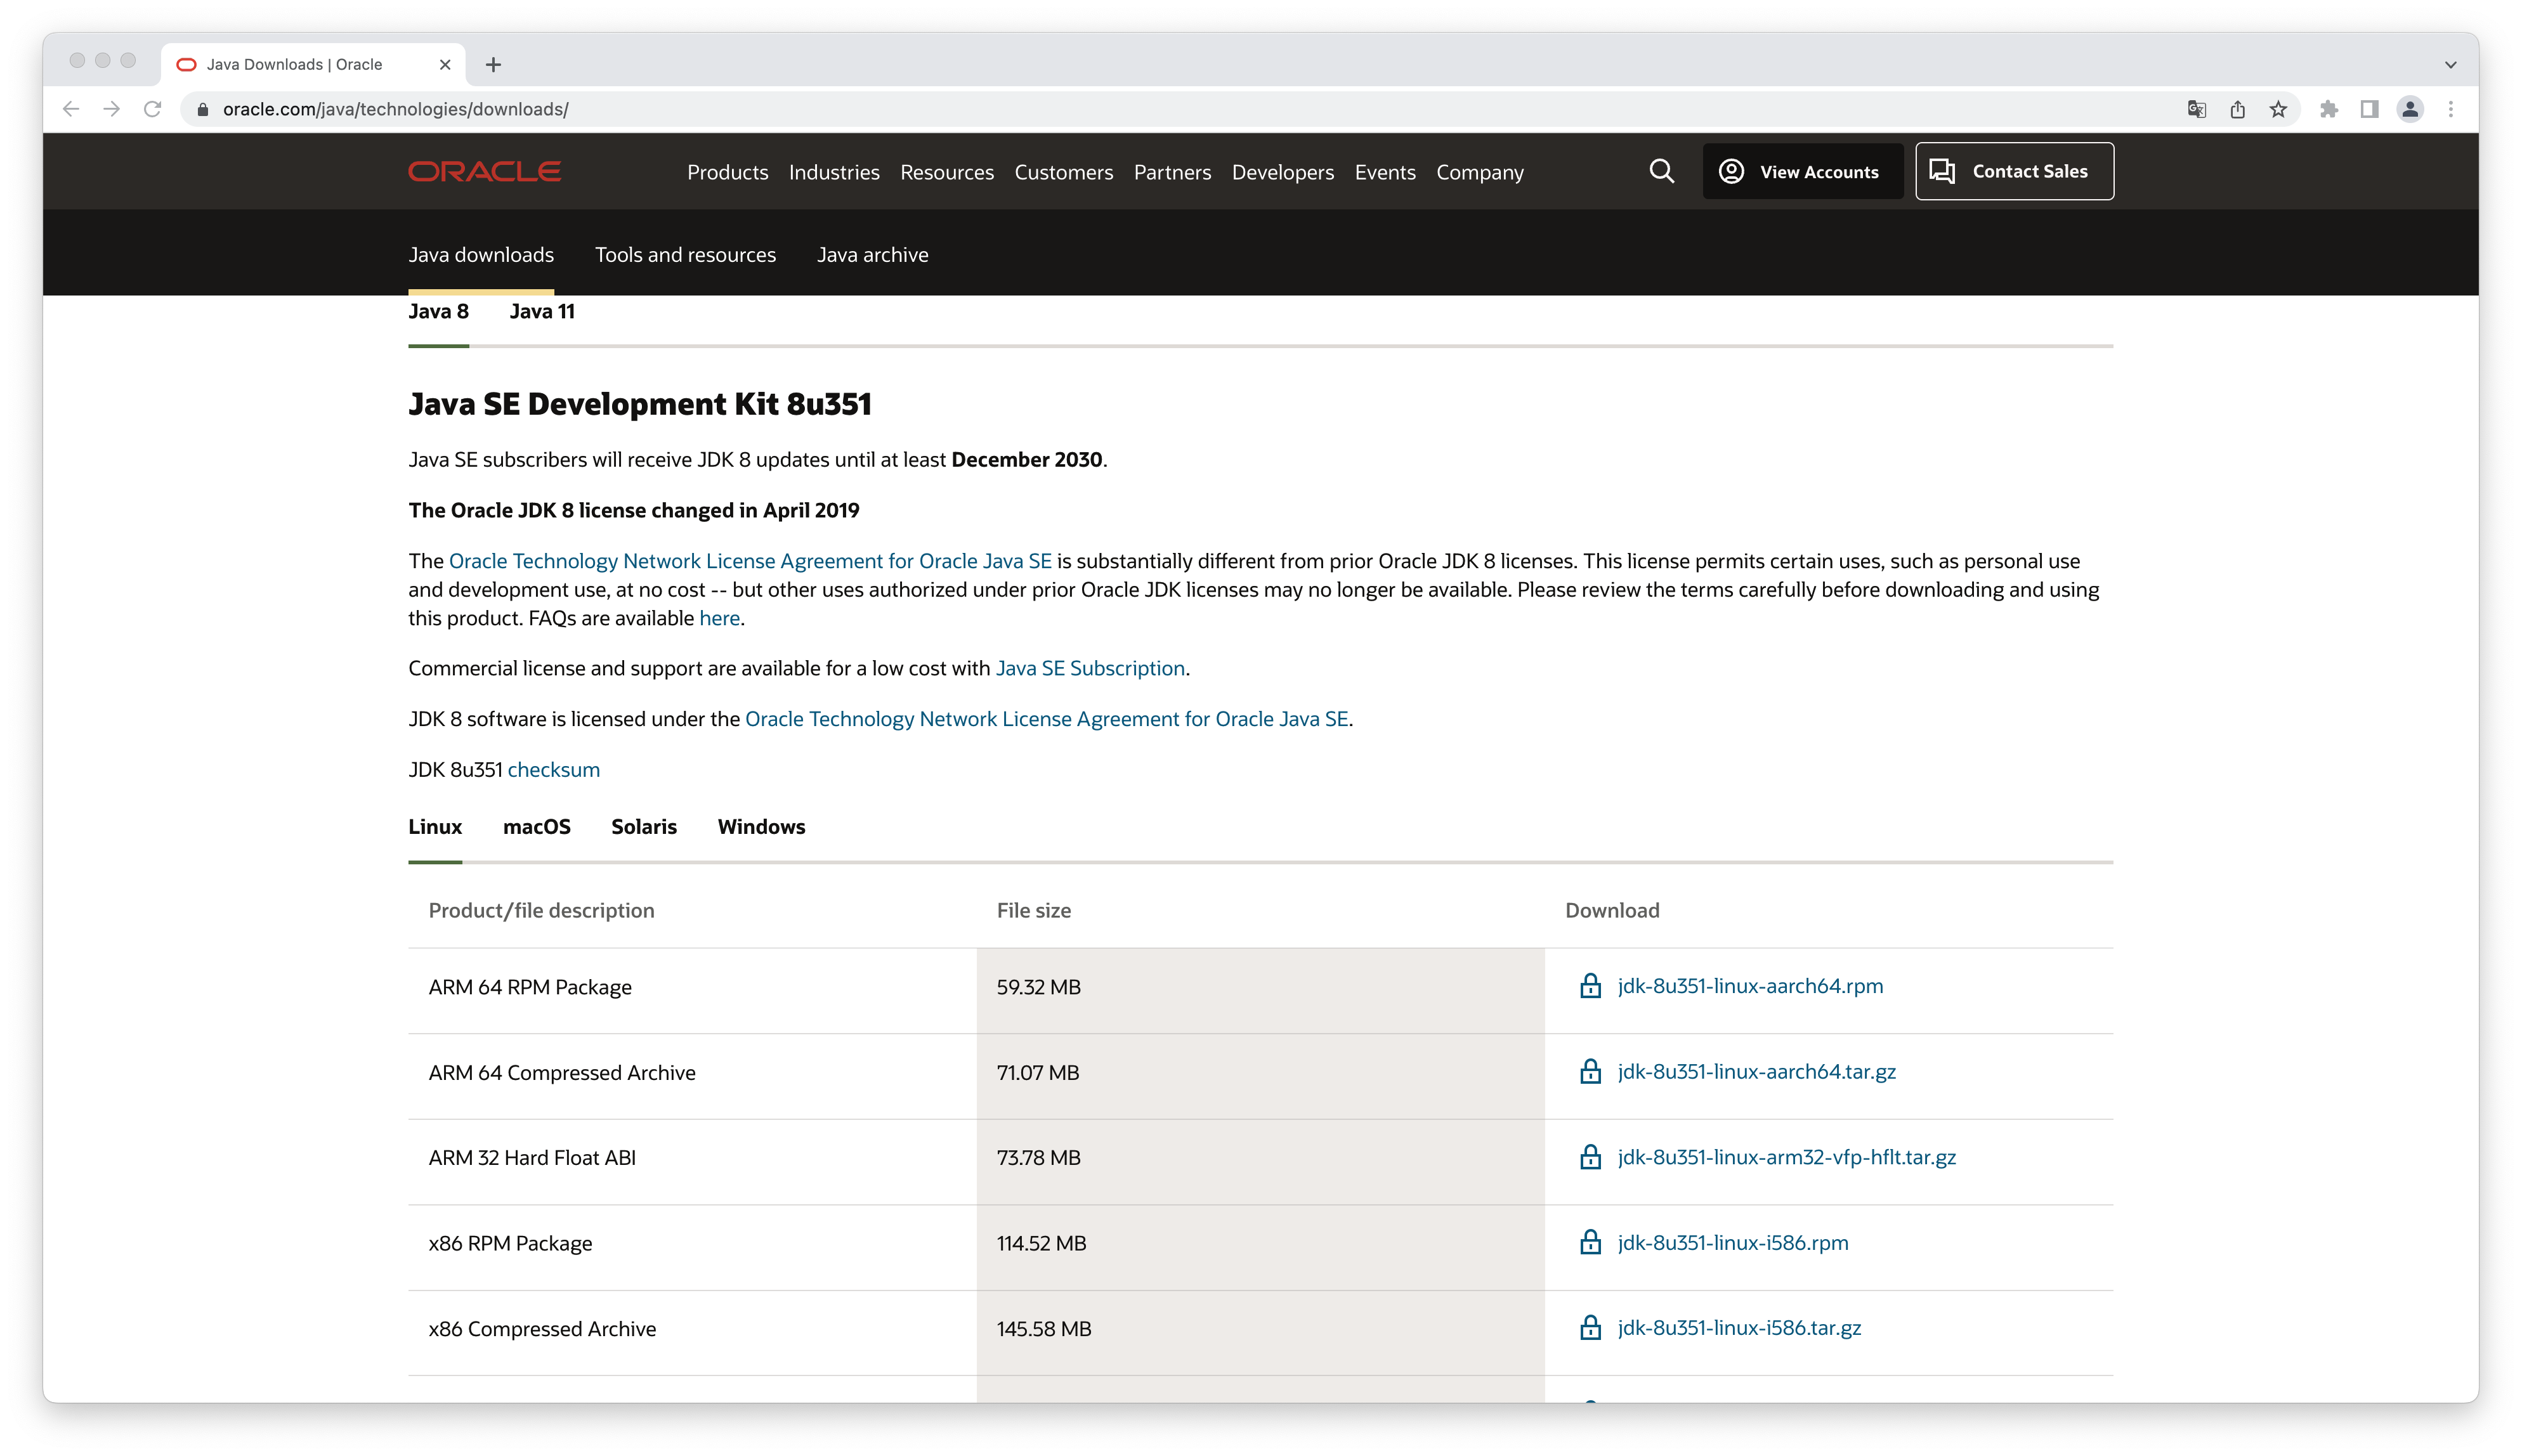Click the '71.07 MB' file size cell
The height and width of the screenshot is (1456, 2522).
1260,1076
